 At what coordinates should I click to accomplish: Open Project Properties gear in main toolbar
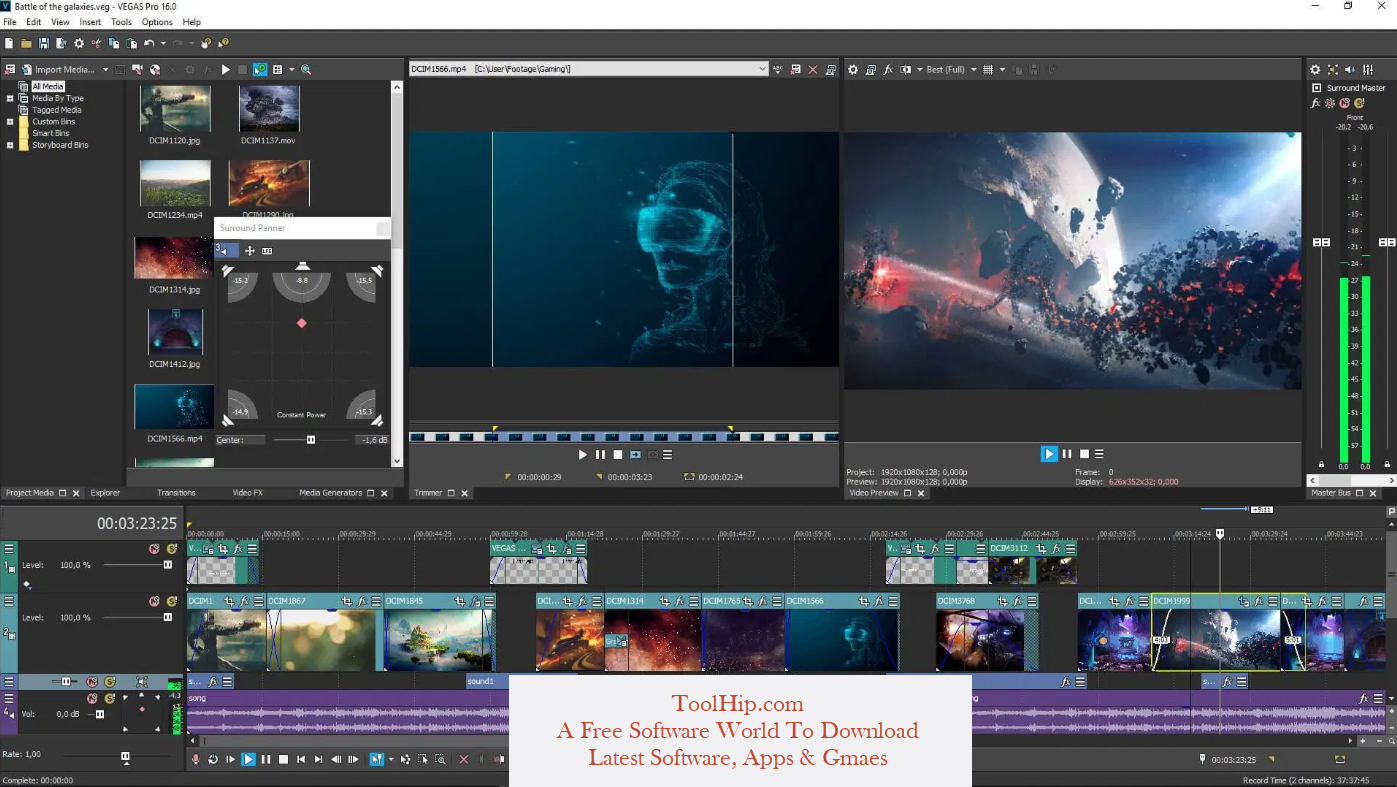[79, 43]
